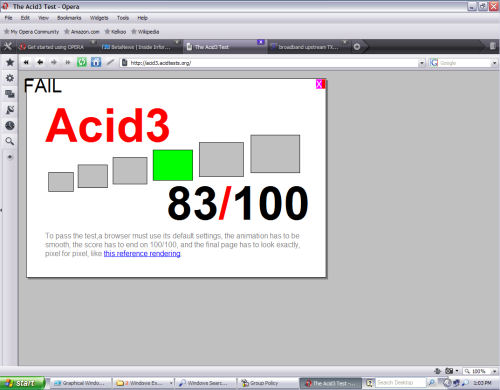Click the sidebar add-panel plus button

(x=10, y=157)
